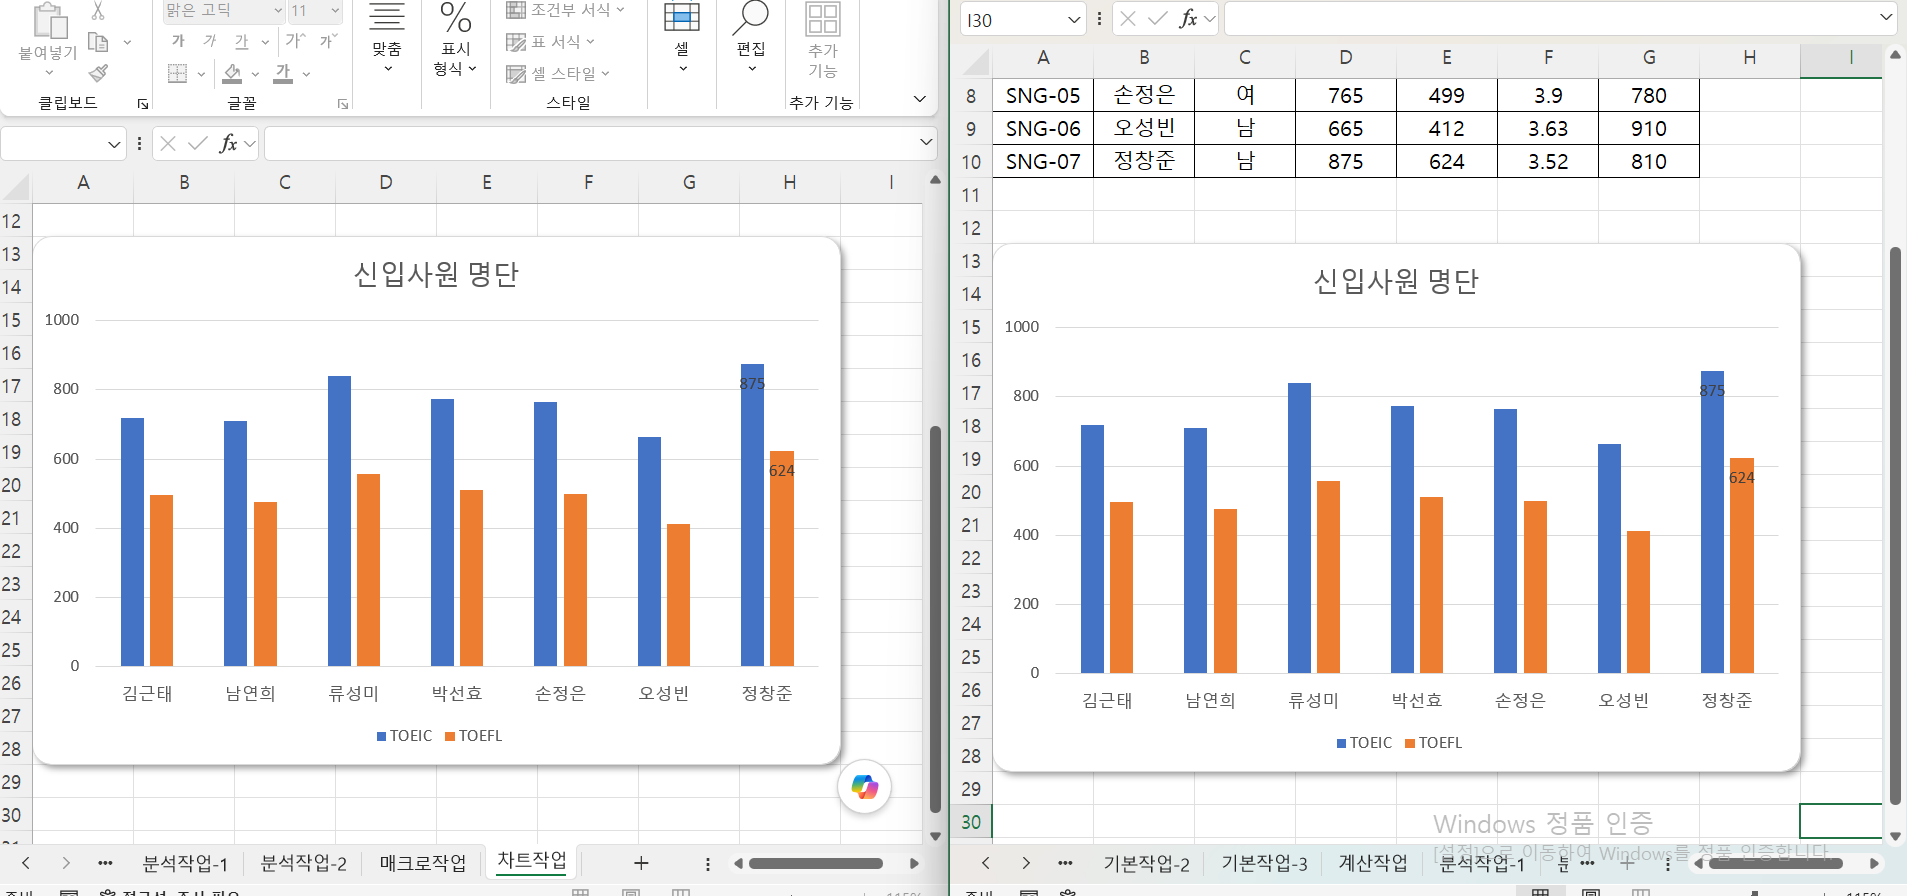Screen dimensions: 1907x896
Task: Select column D header in right window
Action: coord(1345,58)
